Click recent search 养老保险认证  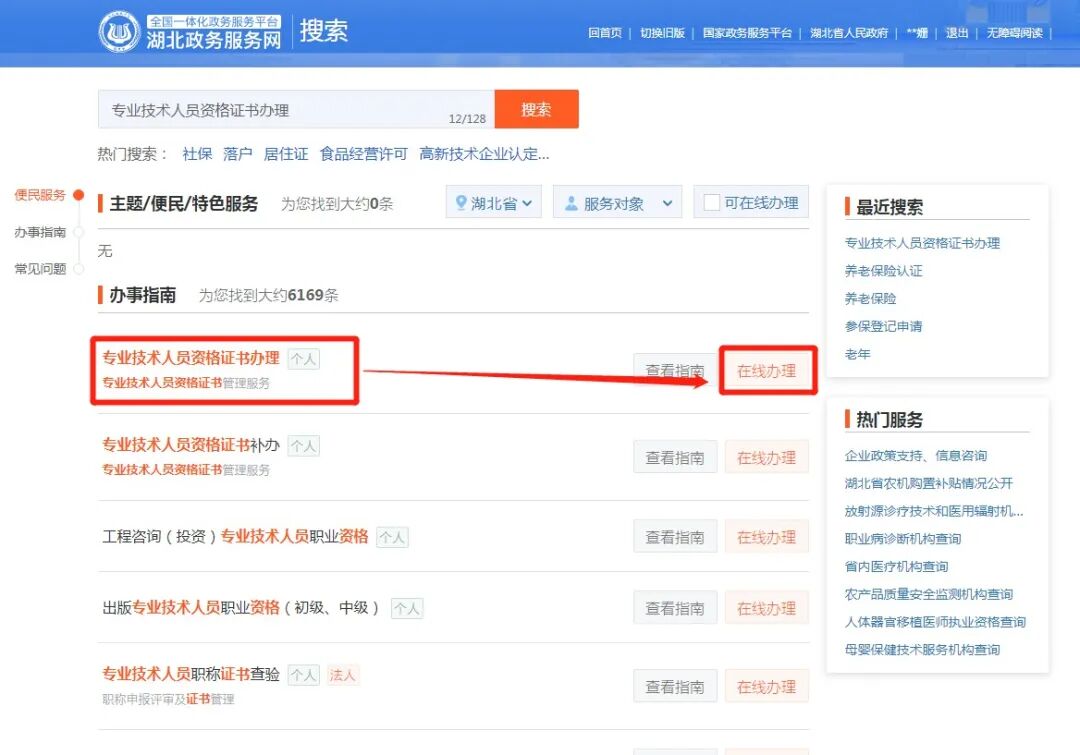[x=883, y=271]
